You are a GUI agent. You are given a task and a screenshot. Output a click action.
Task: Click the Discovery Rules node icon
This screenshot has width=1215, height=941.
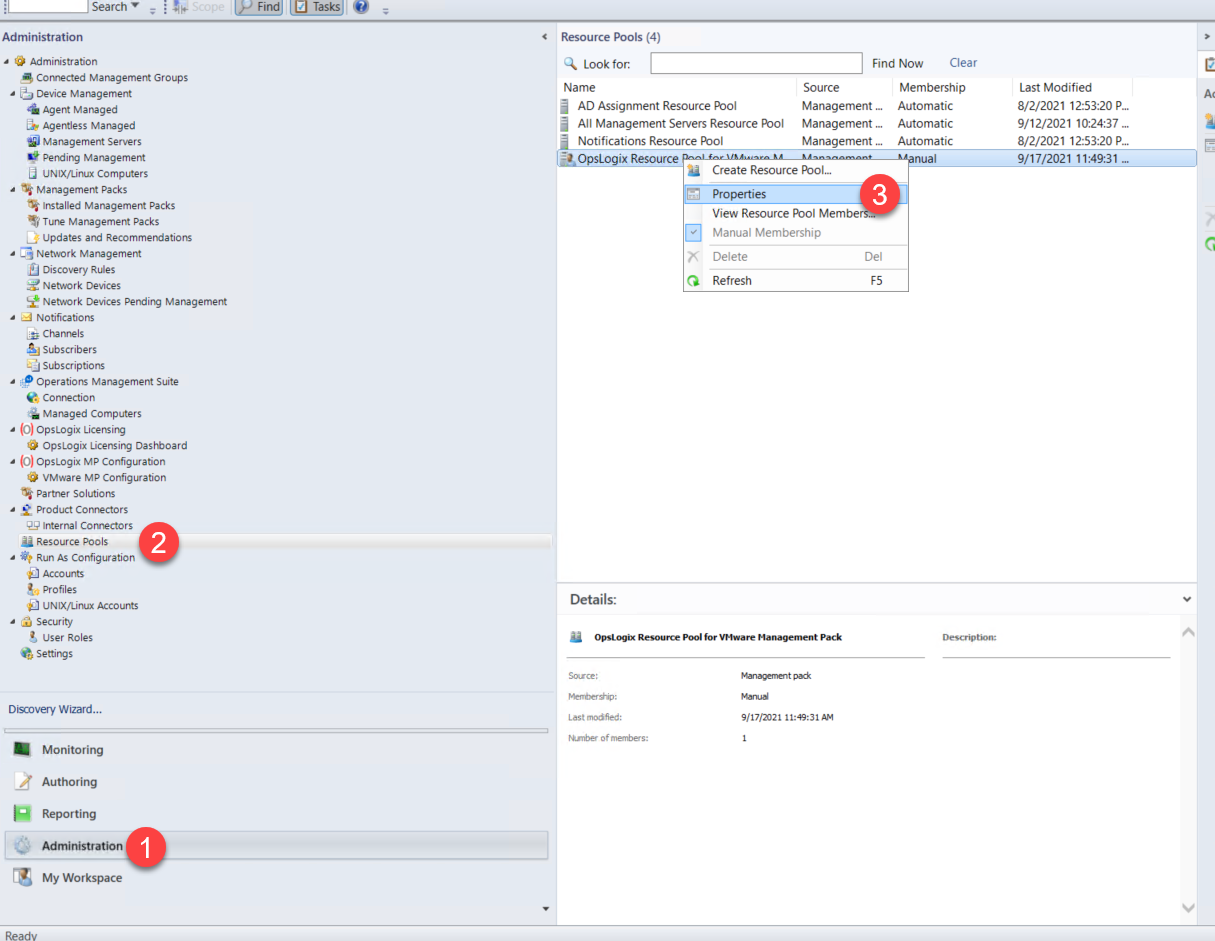point(34,270)
